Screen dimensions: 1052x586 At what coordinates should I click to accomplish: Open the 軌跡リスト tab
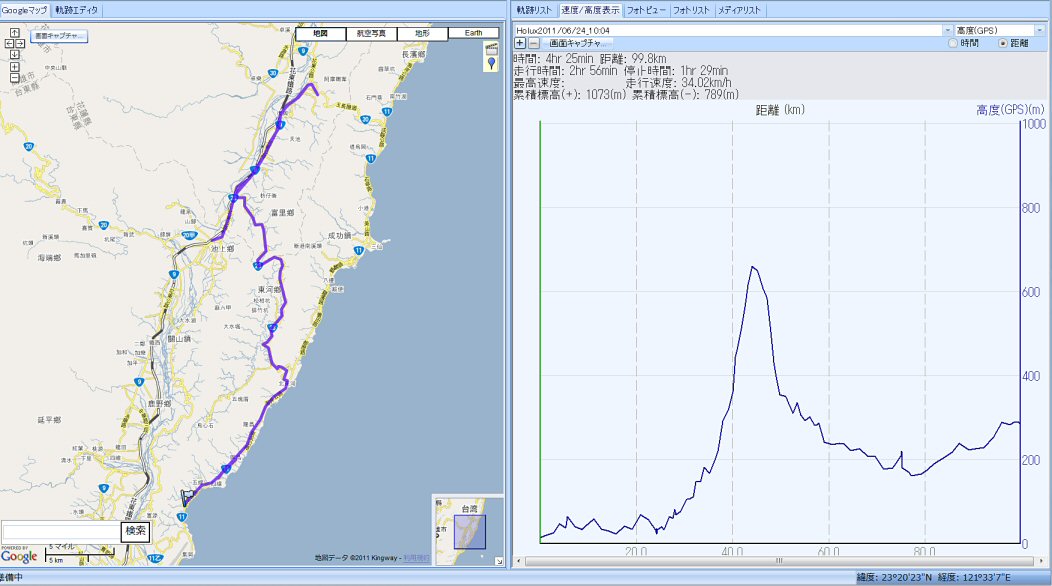point(534,10)
